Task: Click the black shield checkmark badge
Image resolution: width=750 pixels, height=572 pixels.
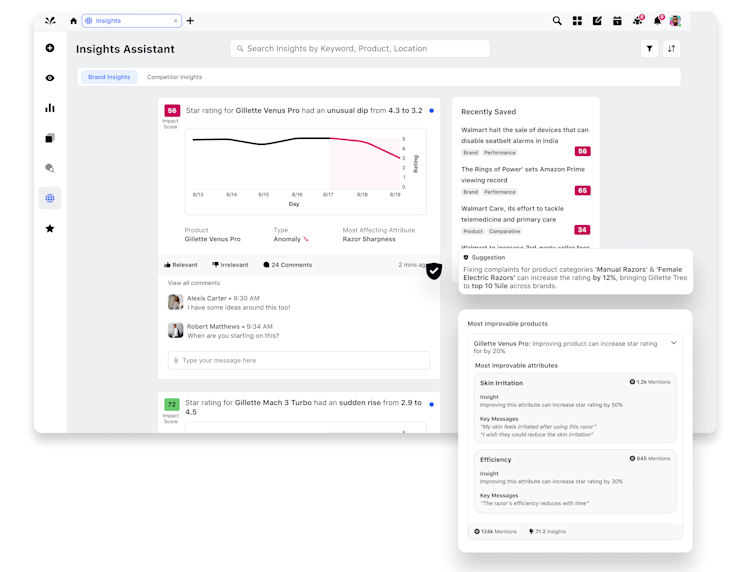Action: click(434, 271)
